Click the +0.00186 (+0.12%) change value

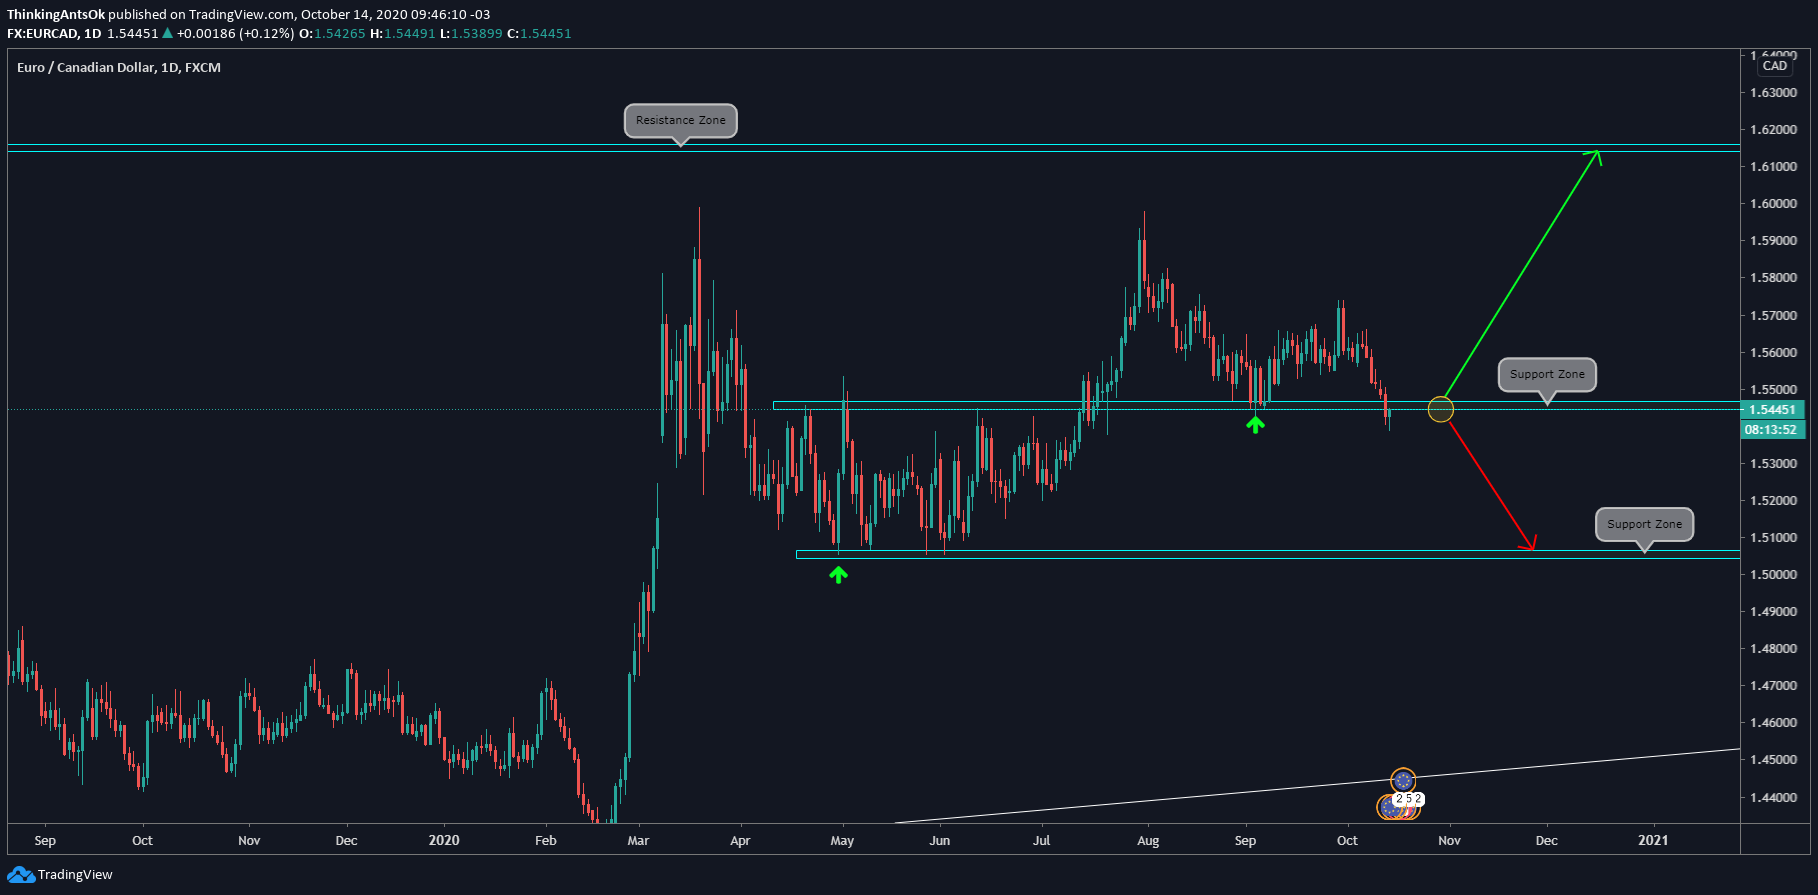tap(236, 33)
